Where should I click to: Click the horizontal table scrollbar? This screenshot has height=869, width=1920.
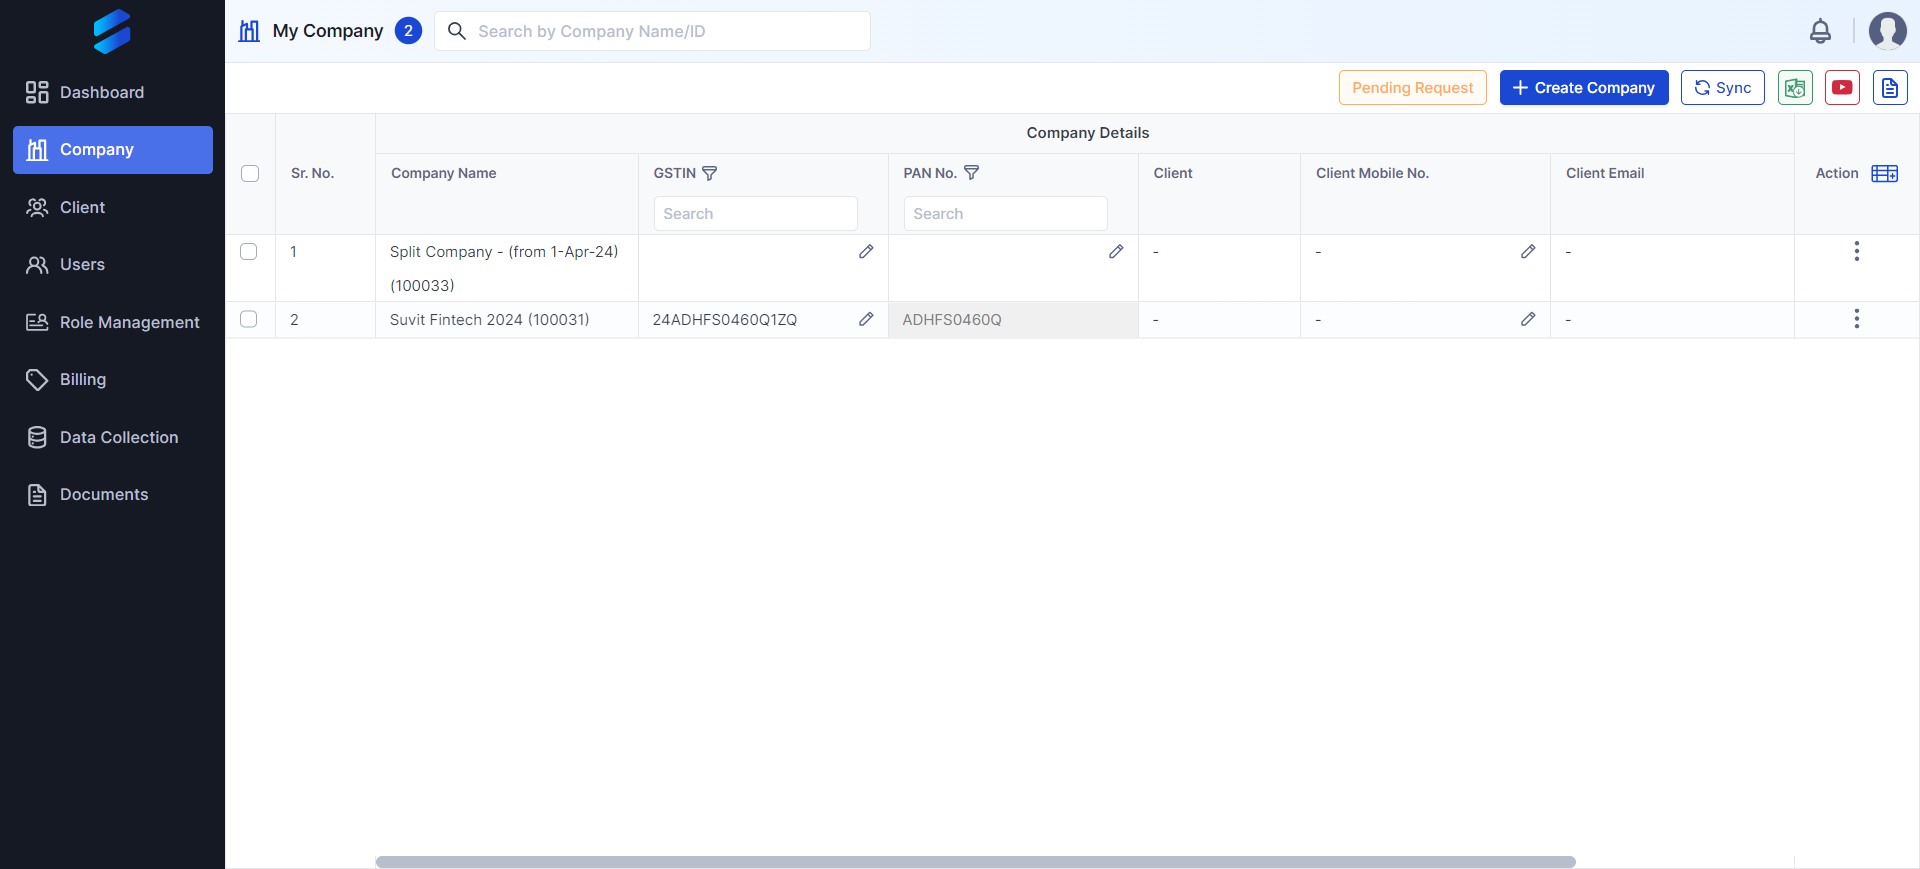(975, 862)
